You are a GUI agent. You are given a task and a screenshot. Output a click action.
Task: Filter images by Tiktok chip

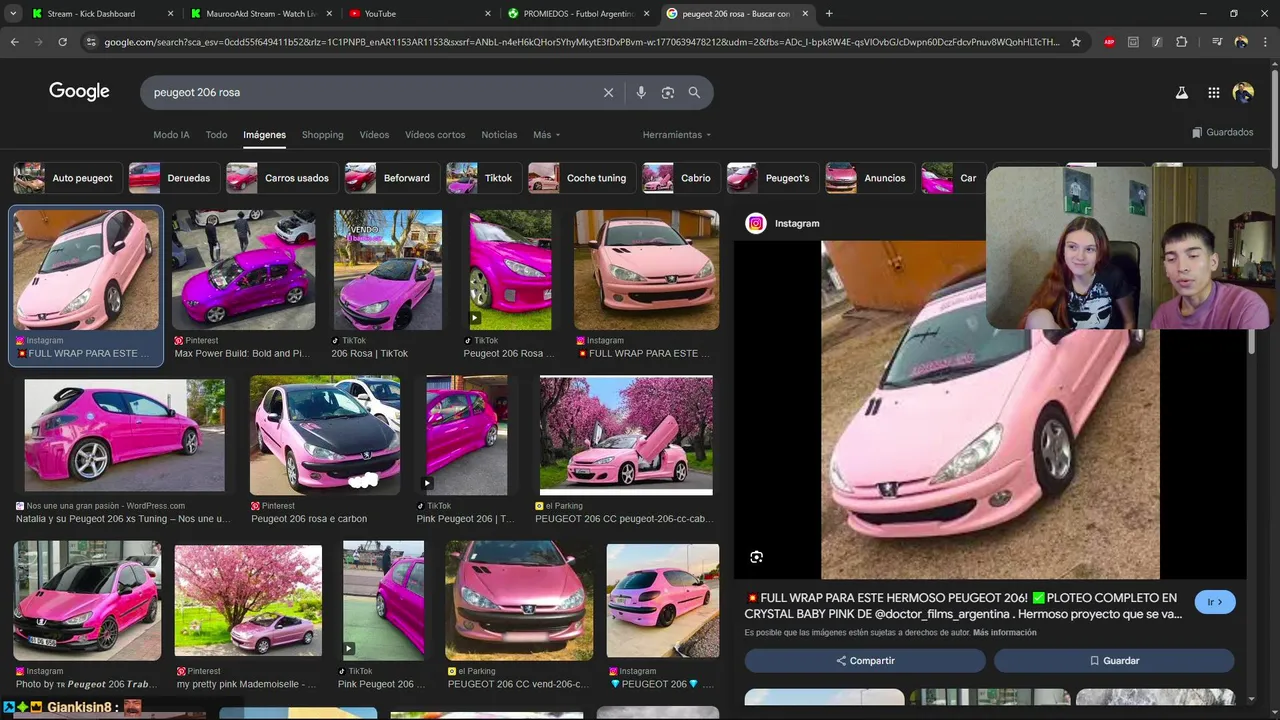point(484,178)
